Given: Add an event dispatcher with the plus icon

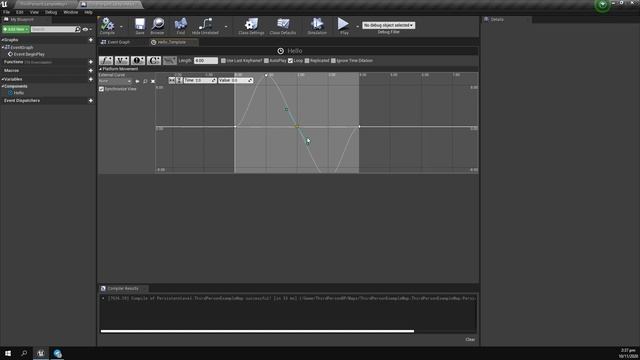Looking at the screenshot, I should [91, 100].
